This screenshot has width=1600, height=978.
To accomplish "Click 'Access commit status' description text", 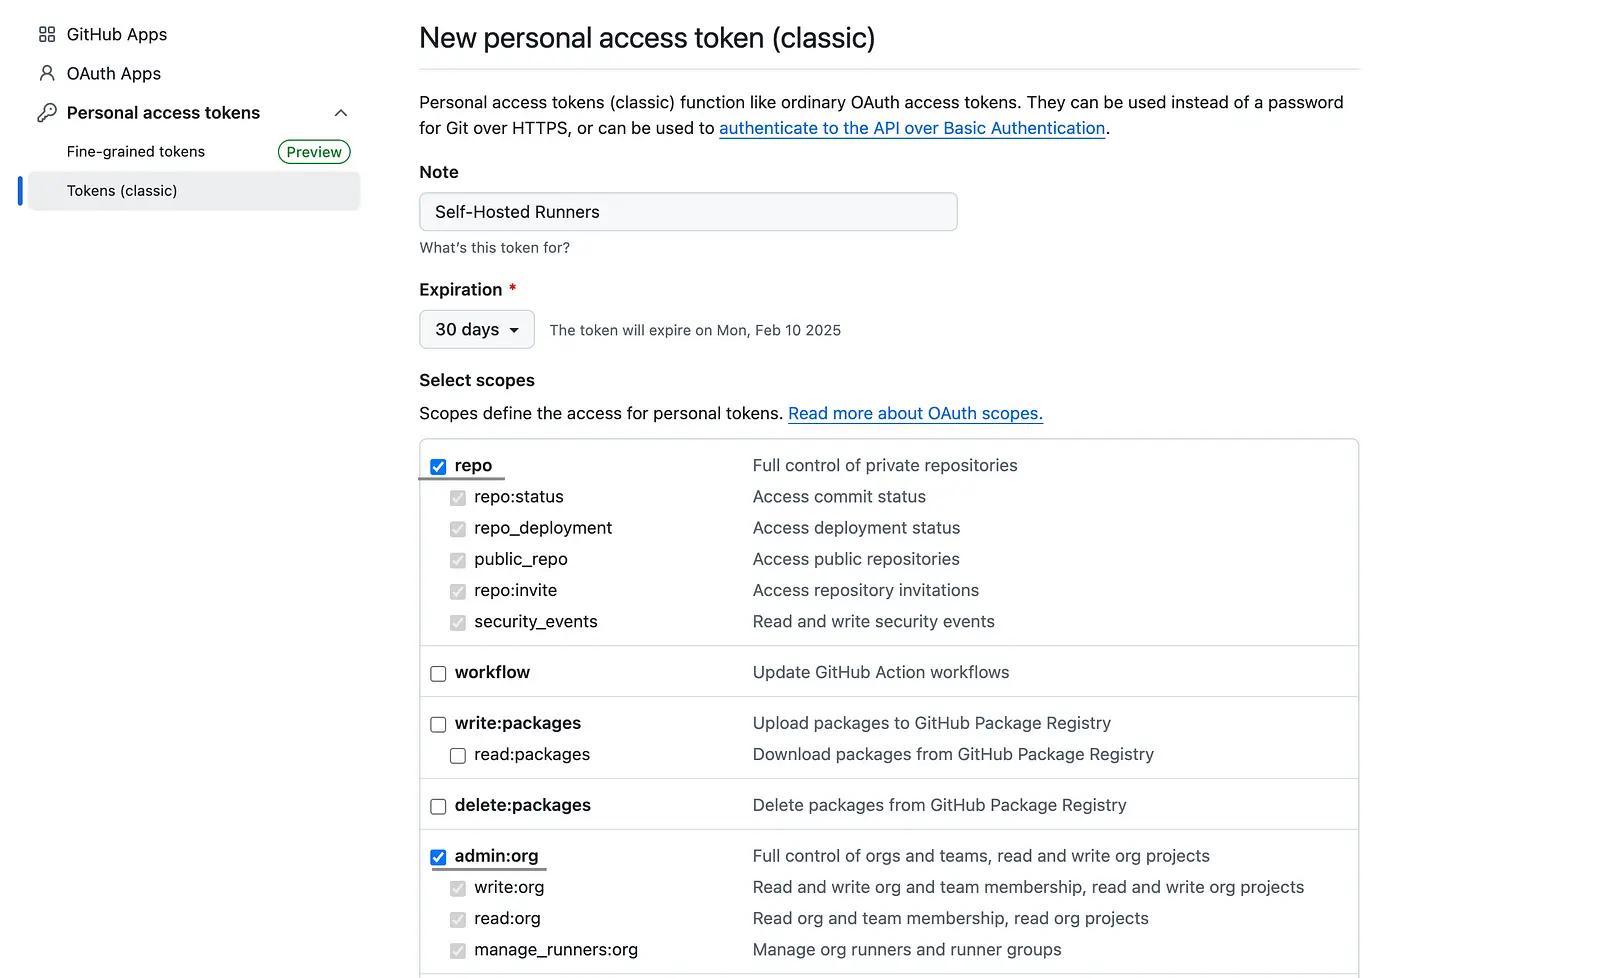I will (839, 497).
